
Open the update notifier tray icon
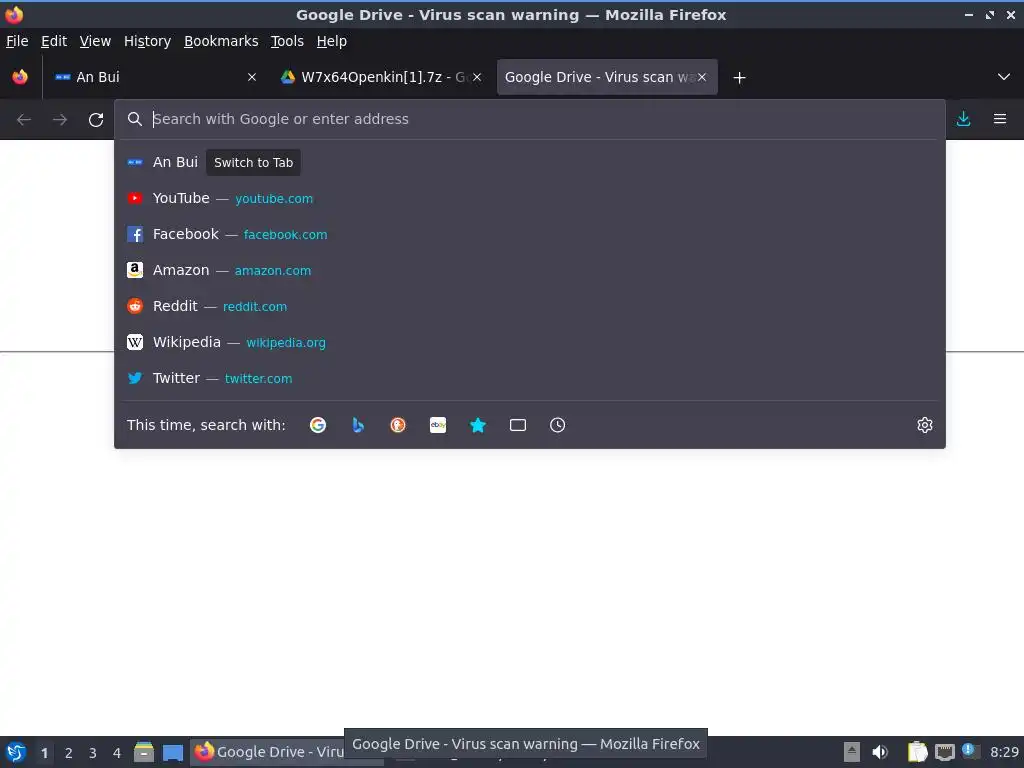(x=970, y=752)
